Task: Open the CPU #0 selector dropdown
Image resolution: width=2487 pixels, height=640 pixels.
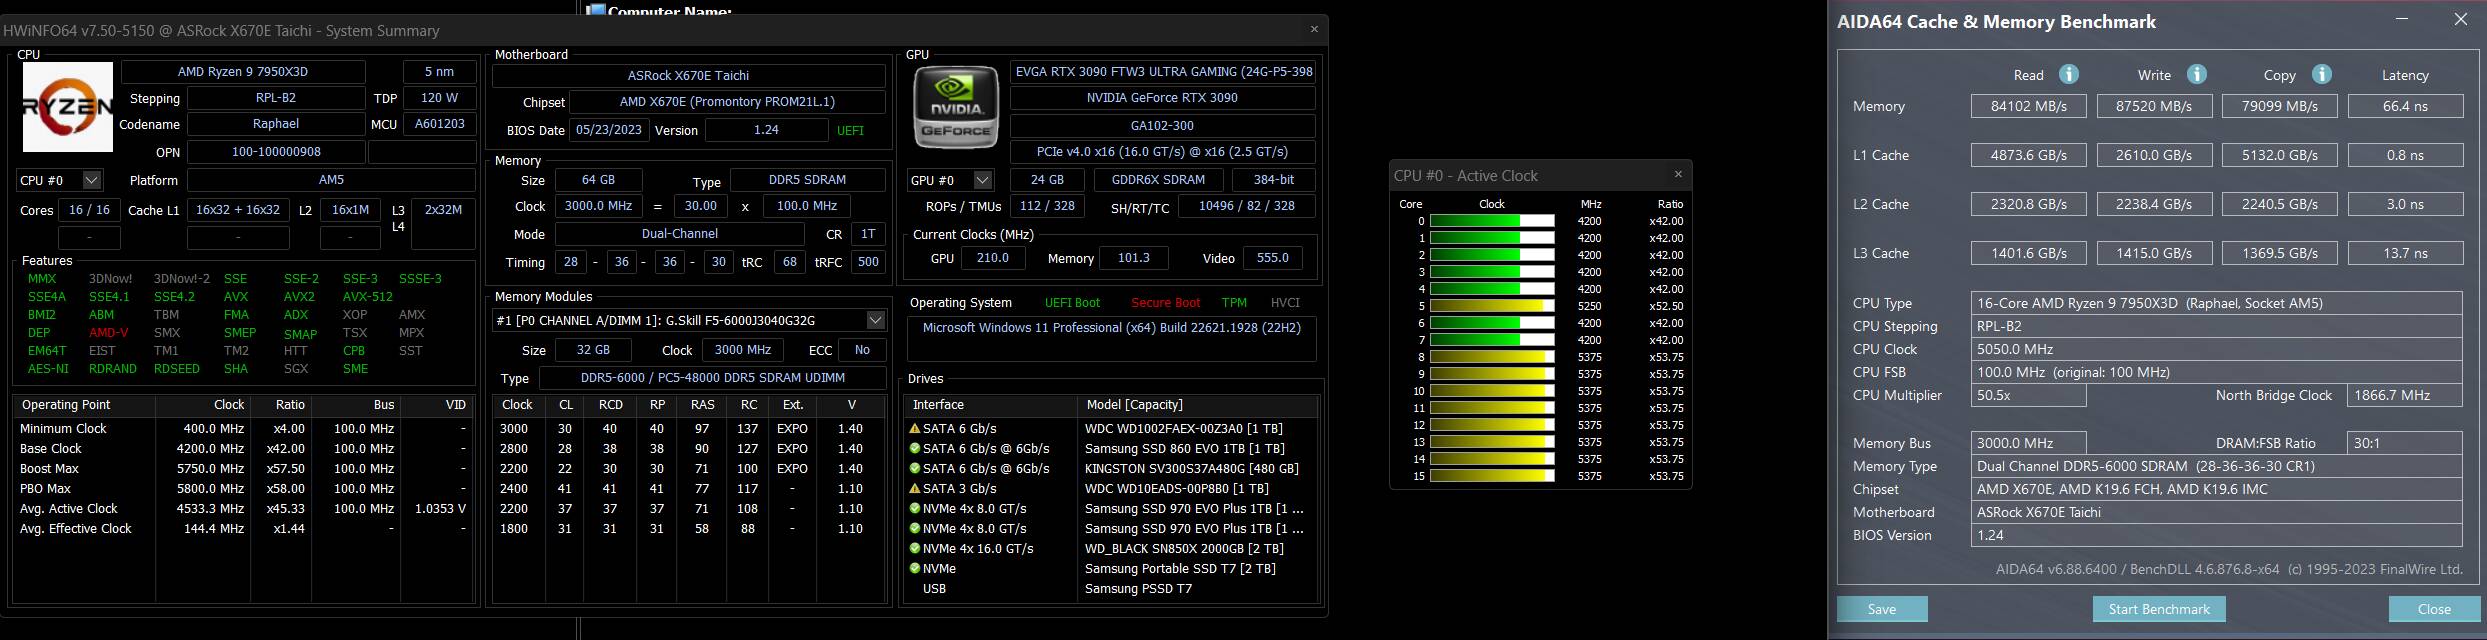Action: (x=92, y=181)
